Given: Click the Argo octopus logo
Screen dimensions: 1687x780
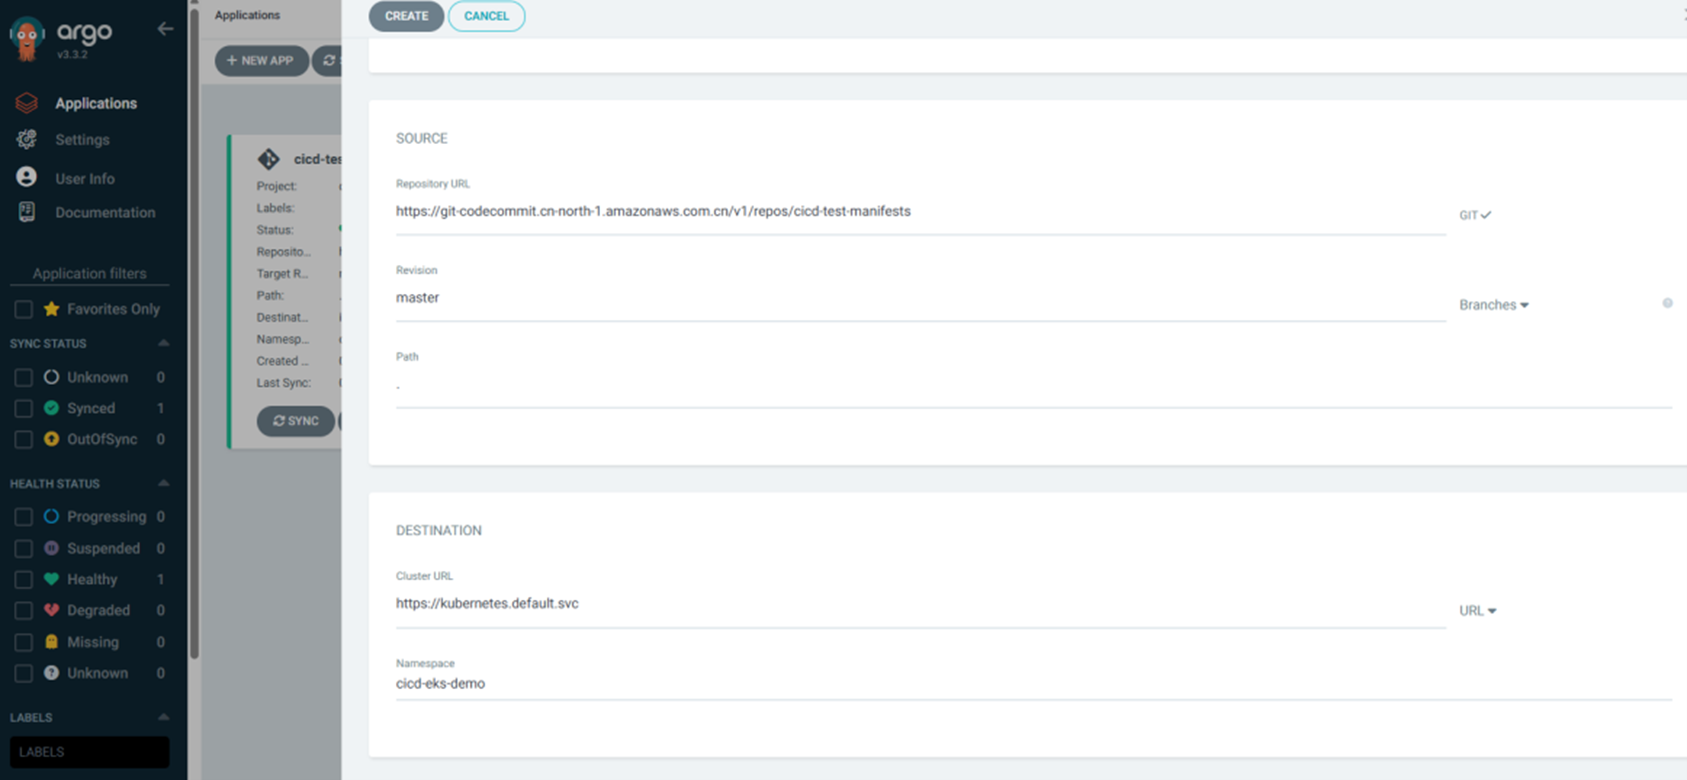Looking at the screenshot, I should point(27,38).
